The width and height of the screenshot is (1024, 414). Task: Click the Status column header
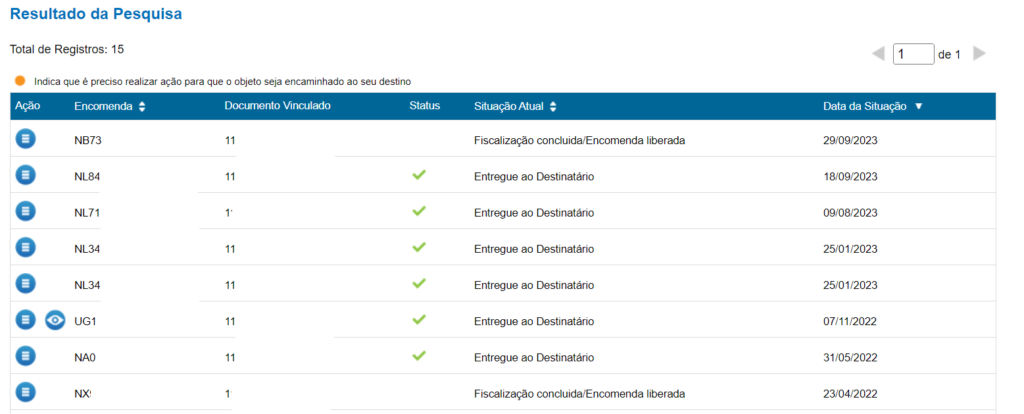tap(425, 106)
